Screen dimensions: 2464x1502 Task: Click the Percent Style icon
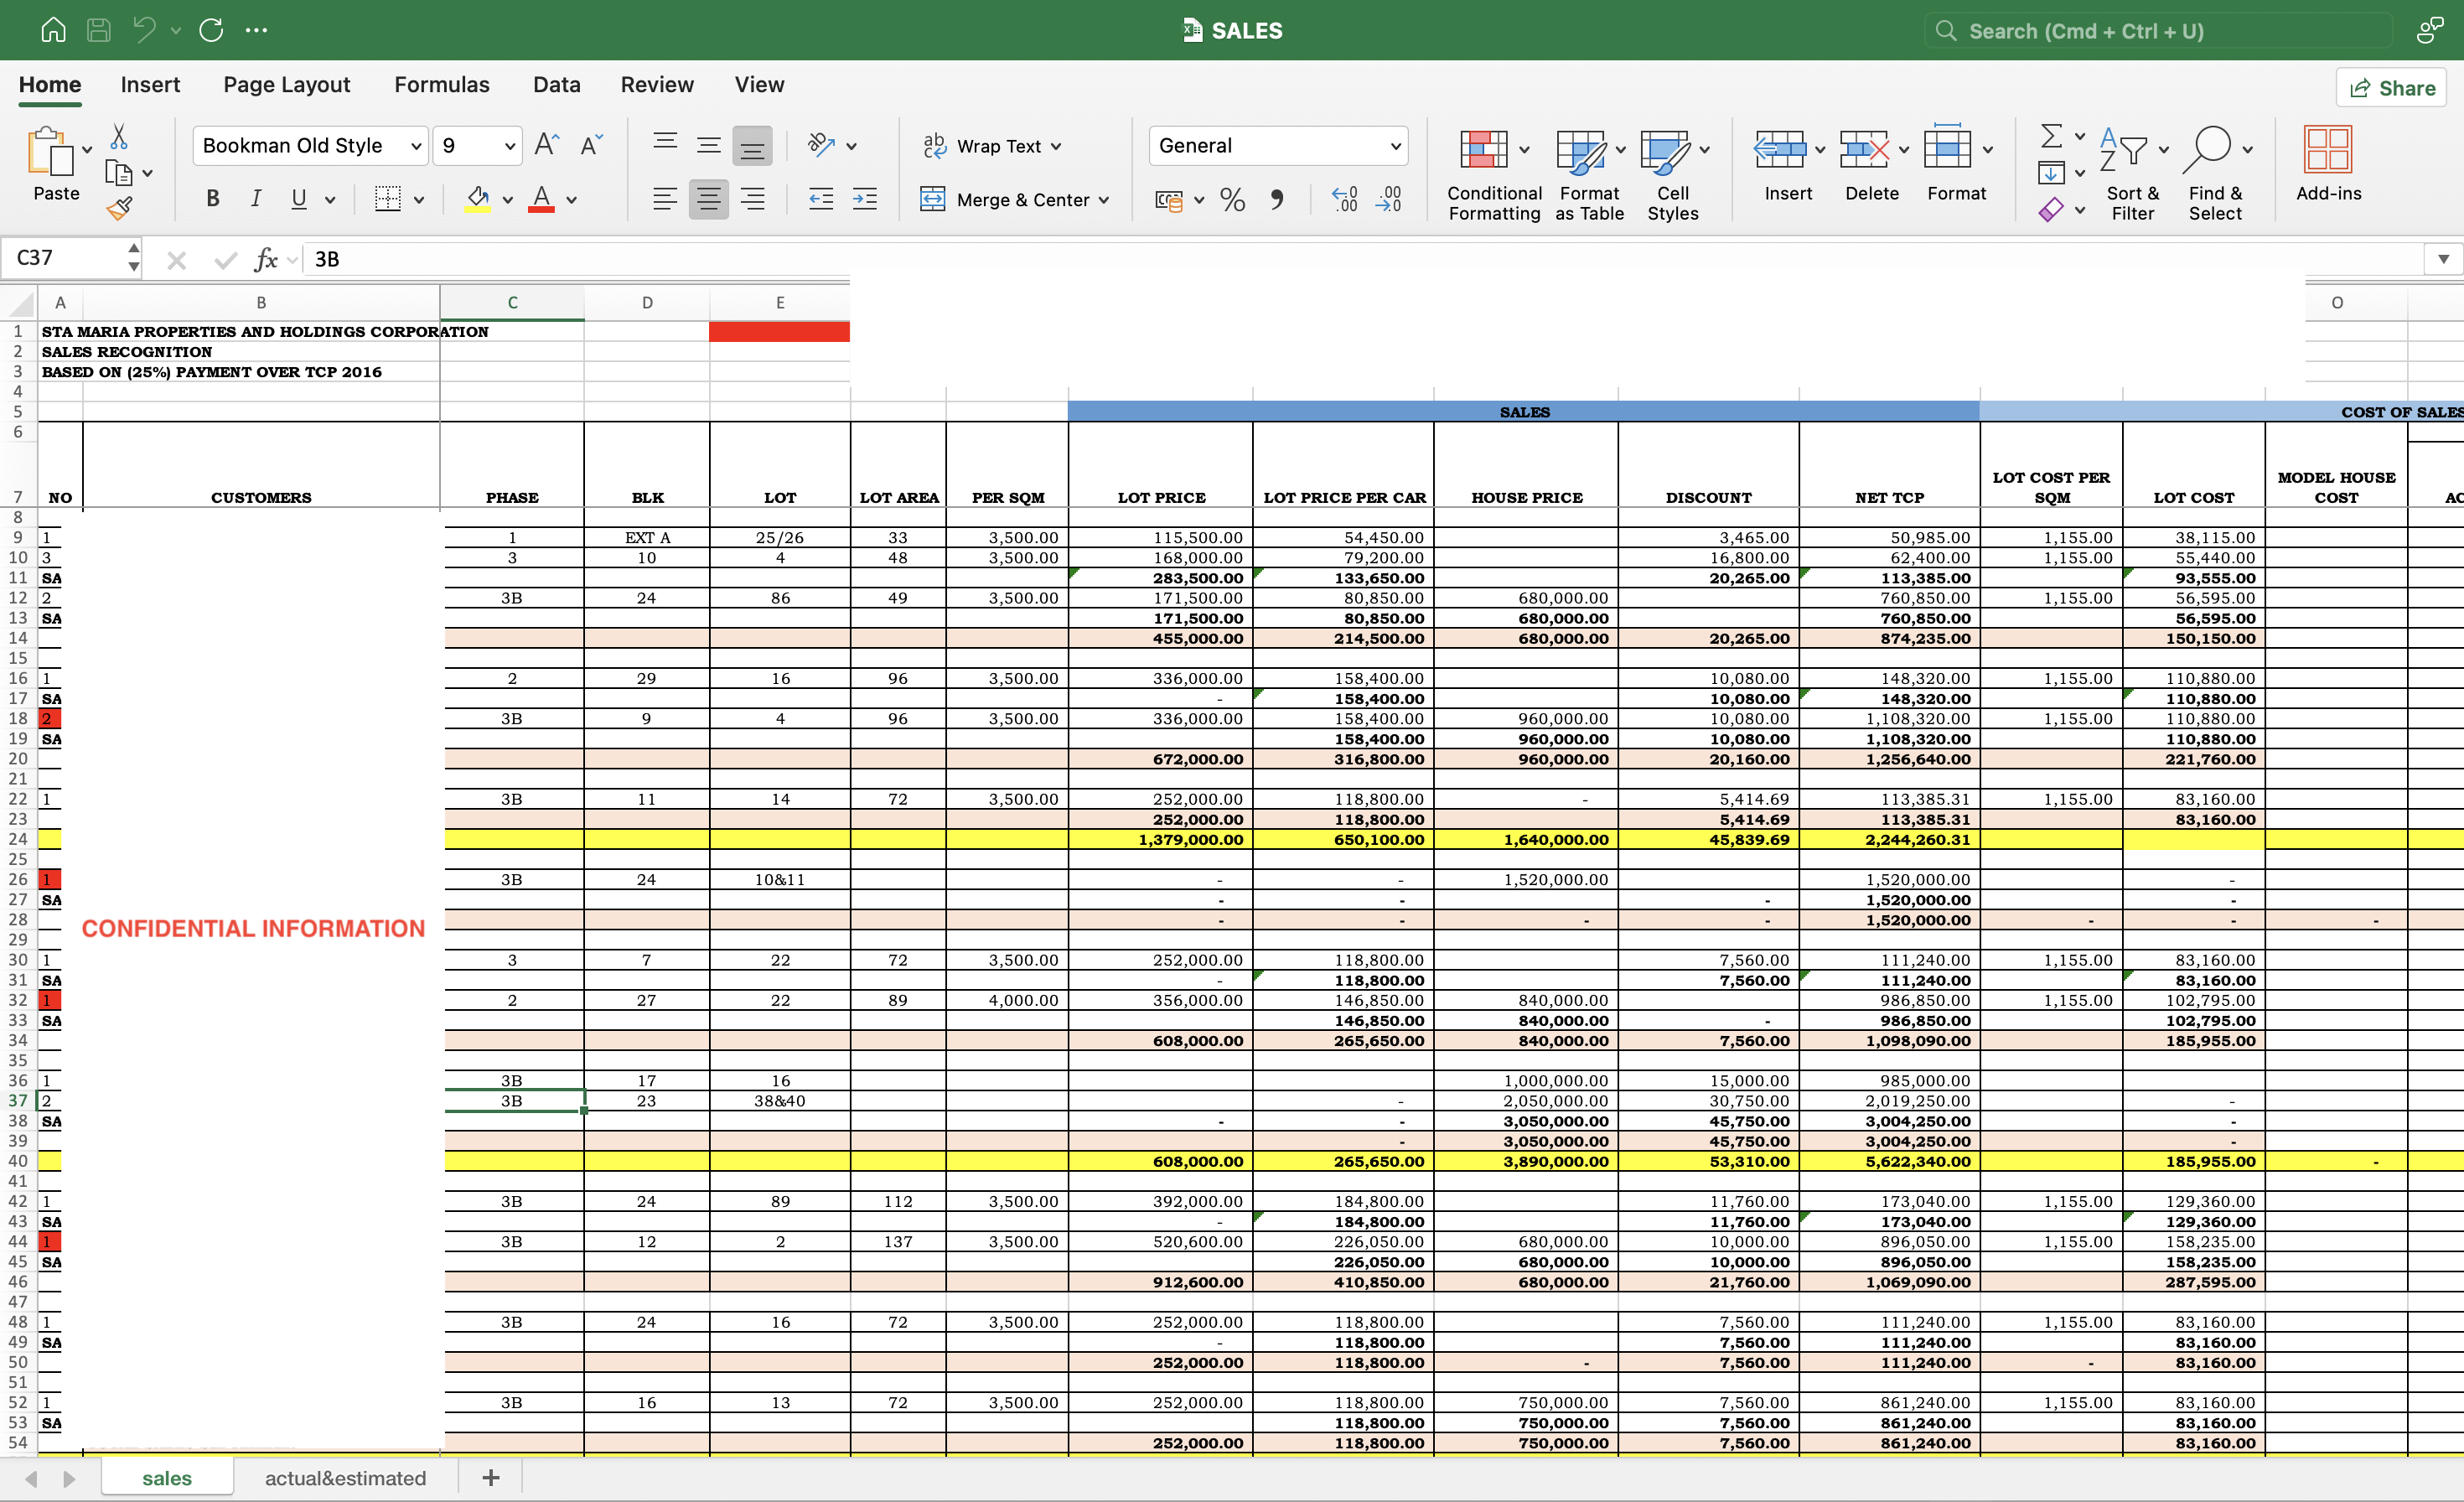point(1232,200)
